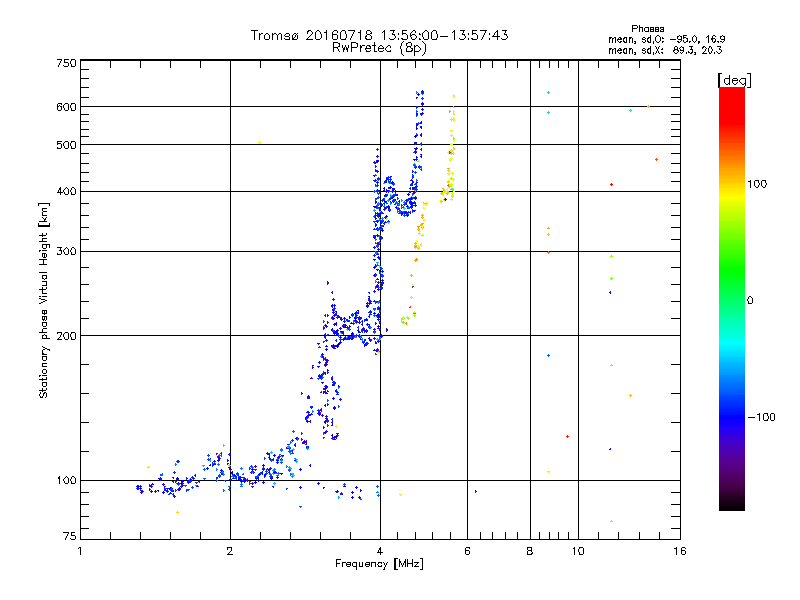This screenshot has height=600, width=800.
Task: Click the colorbar tick label '0'
Action: (x=750, y=301)
